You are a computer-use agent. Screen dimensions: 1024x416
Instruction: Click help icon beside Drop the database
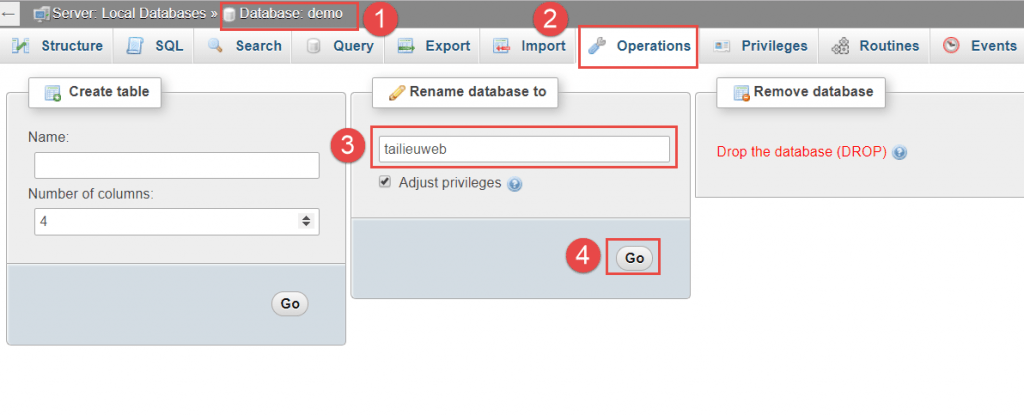click(899, 153)
